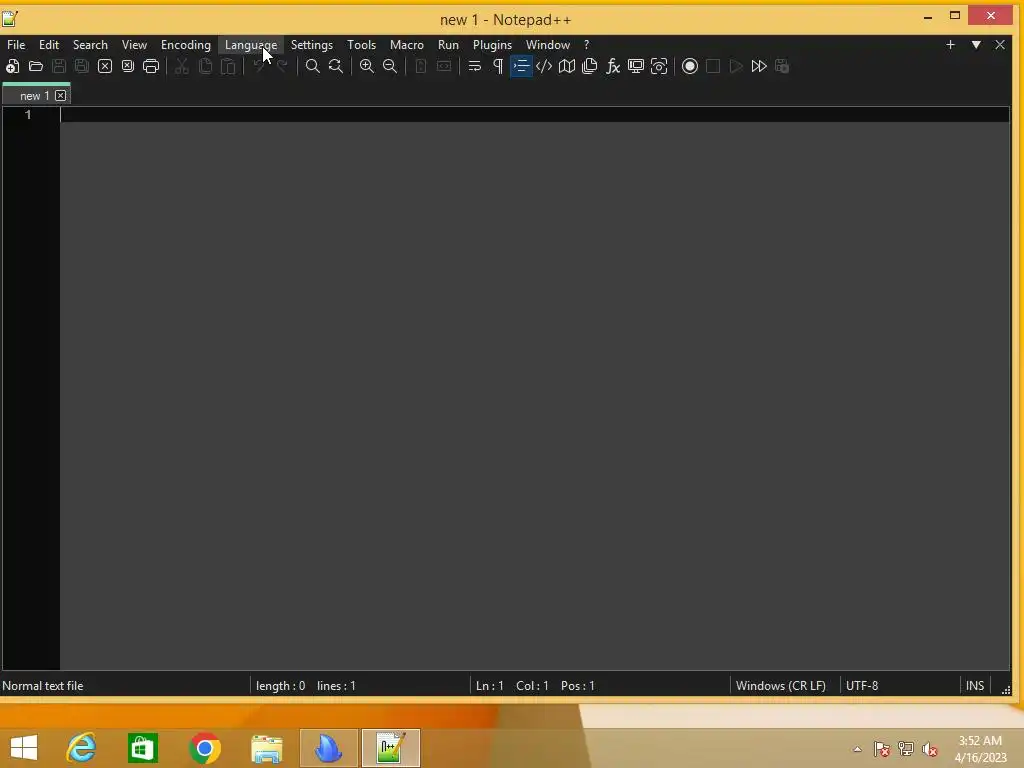Launch Google Chrome from taskbar
This screenshot has width=1024, height=768.
click(205, 748)
